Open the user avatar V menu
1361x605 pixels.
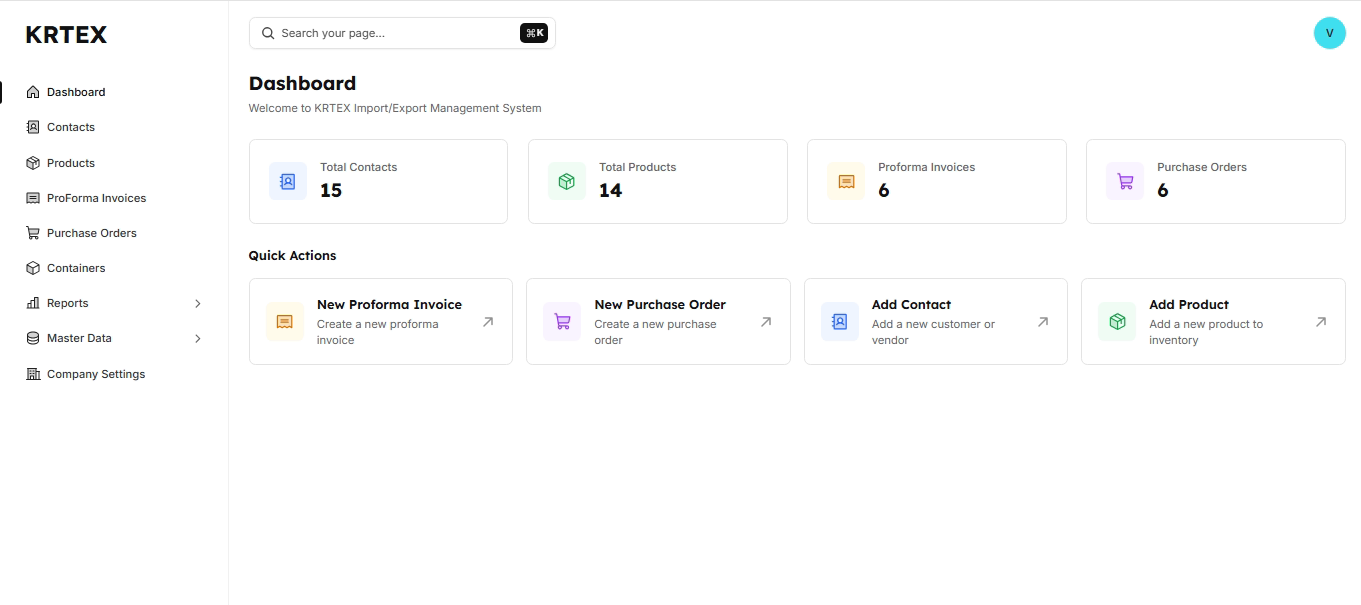[x=1329, y=33]
